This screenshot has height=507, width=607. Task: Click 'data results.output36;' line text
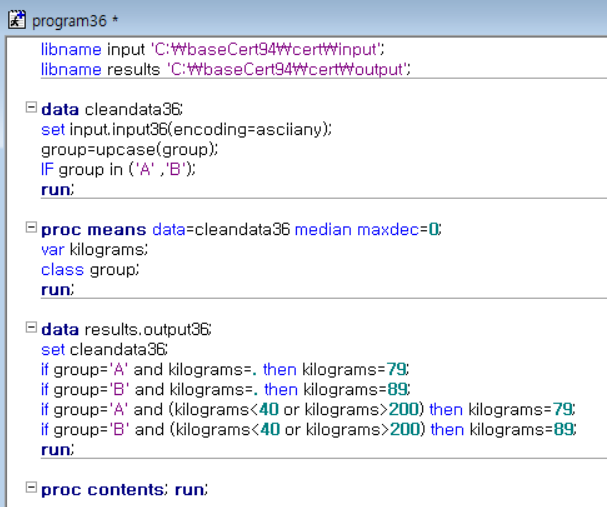127,330
